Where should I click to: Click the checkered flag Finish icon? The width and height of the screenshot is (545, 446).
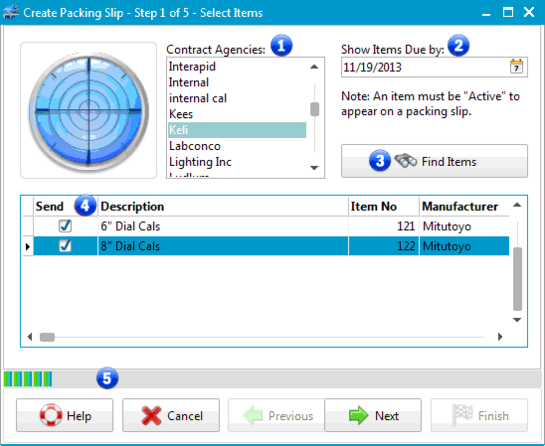click(x=462, y=415)
